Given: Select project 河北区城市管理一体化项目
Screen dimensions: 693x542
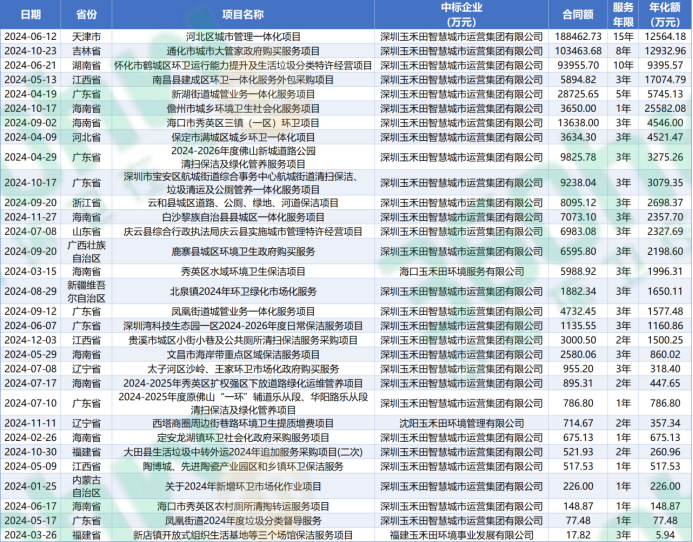Looking at the screenshot, I should tap(243, 37).
